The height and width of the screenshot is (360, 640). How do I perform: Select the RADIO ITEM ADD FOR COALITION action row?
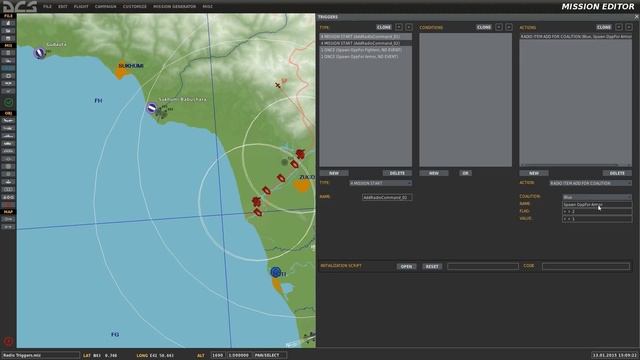click(576, 36)
